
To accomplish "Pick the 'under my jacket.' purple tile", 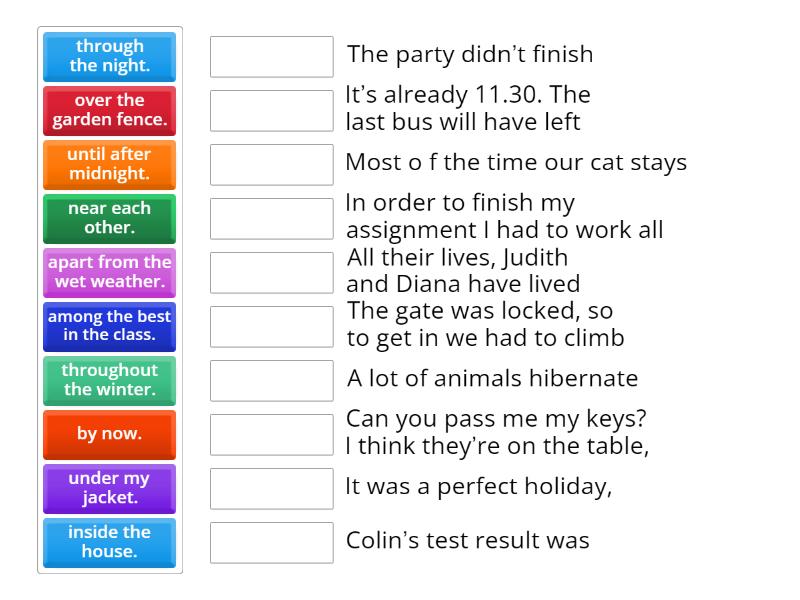I will (x=110, y=488).
